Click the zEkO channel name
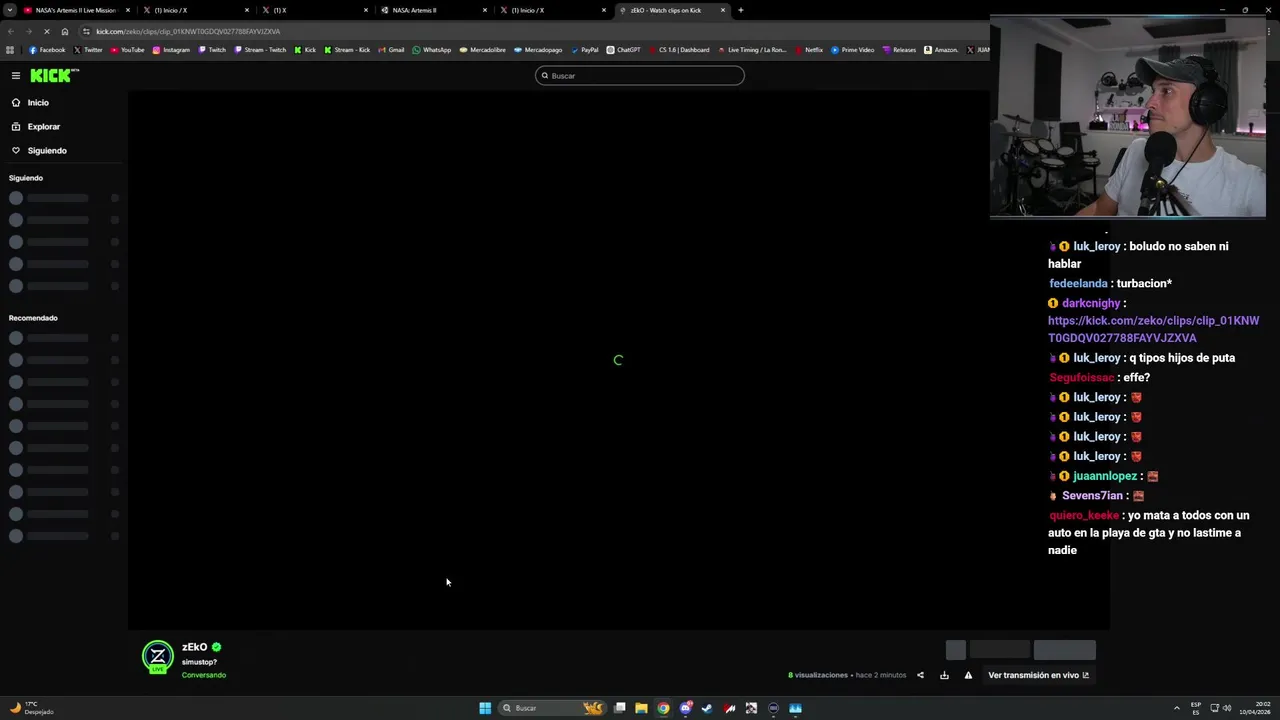 click(x=194, y=647)
